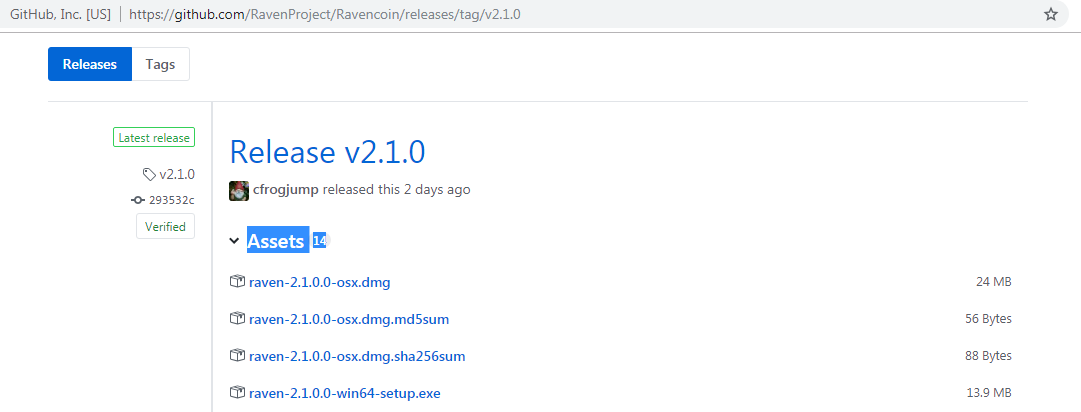Click the 24 MB file size

click(x=993, y=282)
